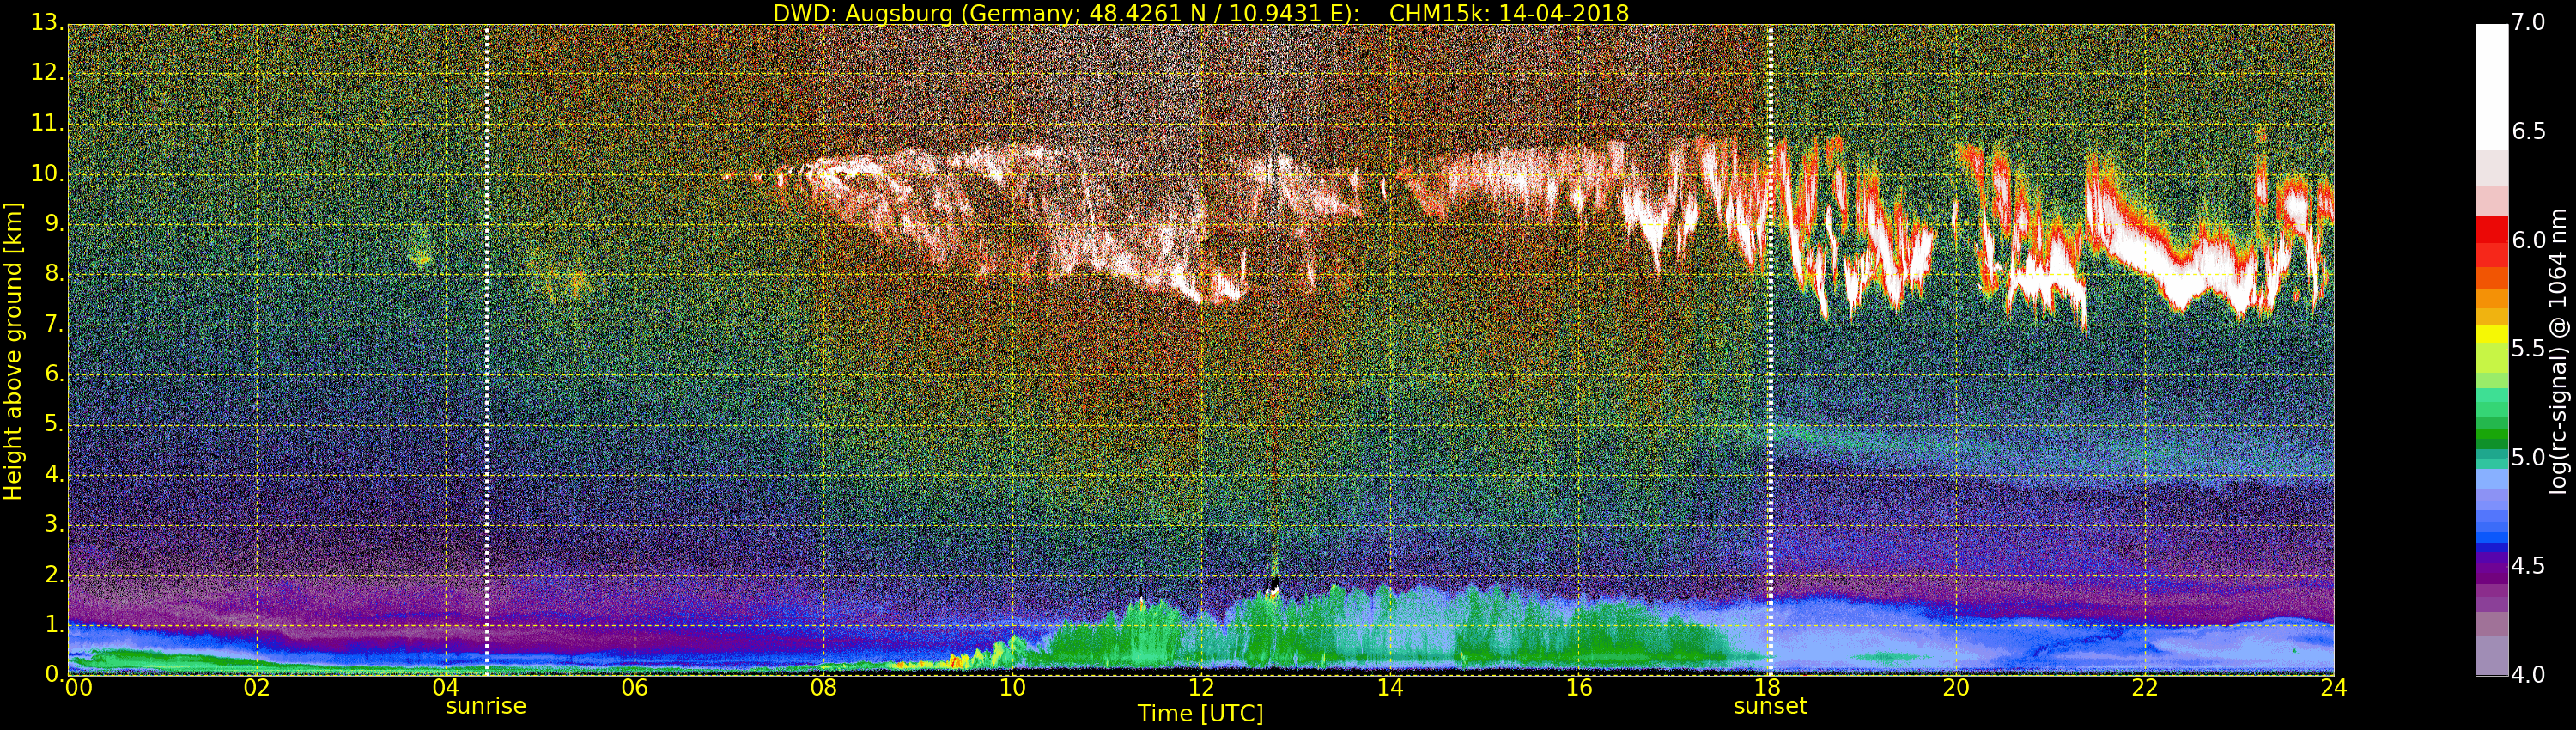Click the dotted sunrise marker line
The width and height of the screenshot is (2576, 730).
(487, 350)
